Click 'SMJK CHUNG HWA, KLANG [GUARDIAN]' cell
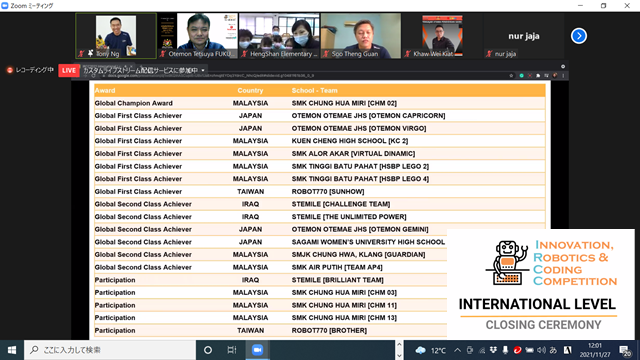 coord(358,255)
